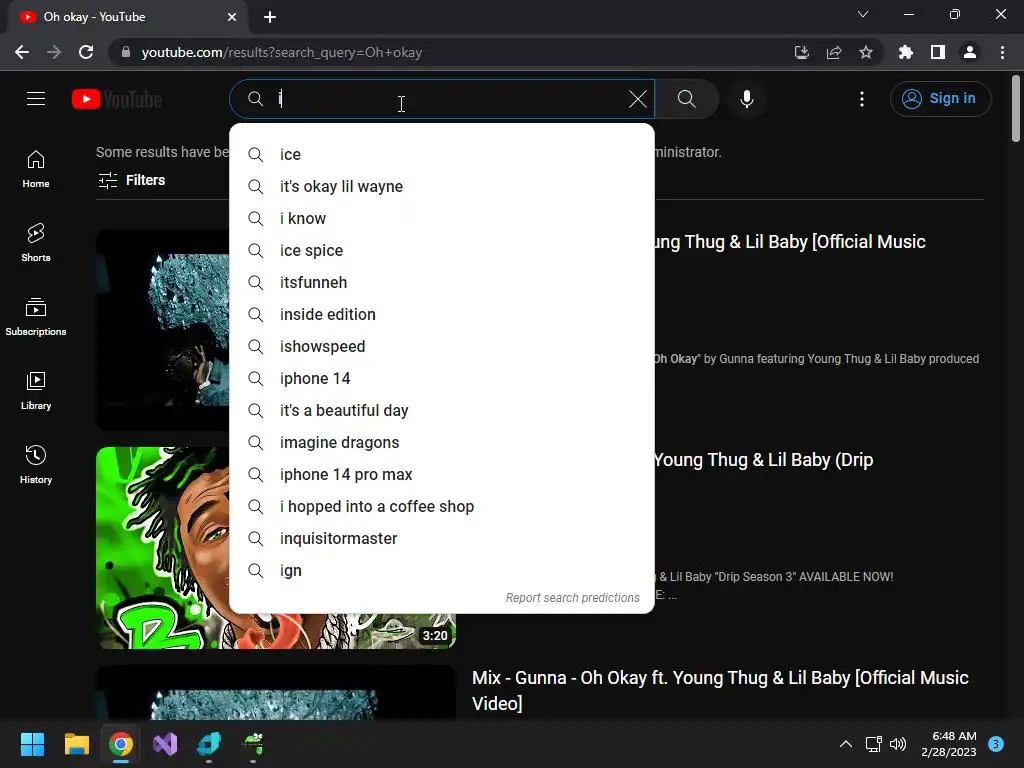
Task: Bookmark this tab with the star
Action: point(866,52)
